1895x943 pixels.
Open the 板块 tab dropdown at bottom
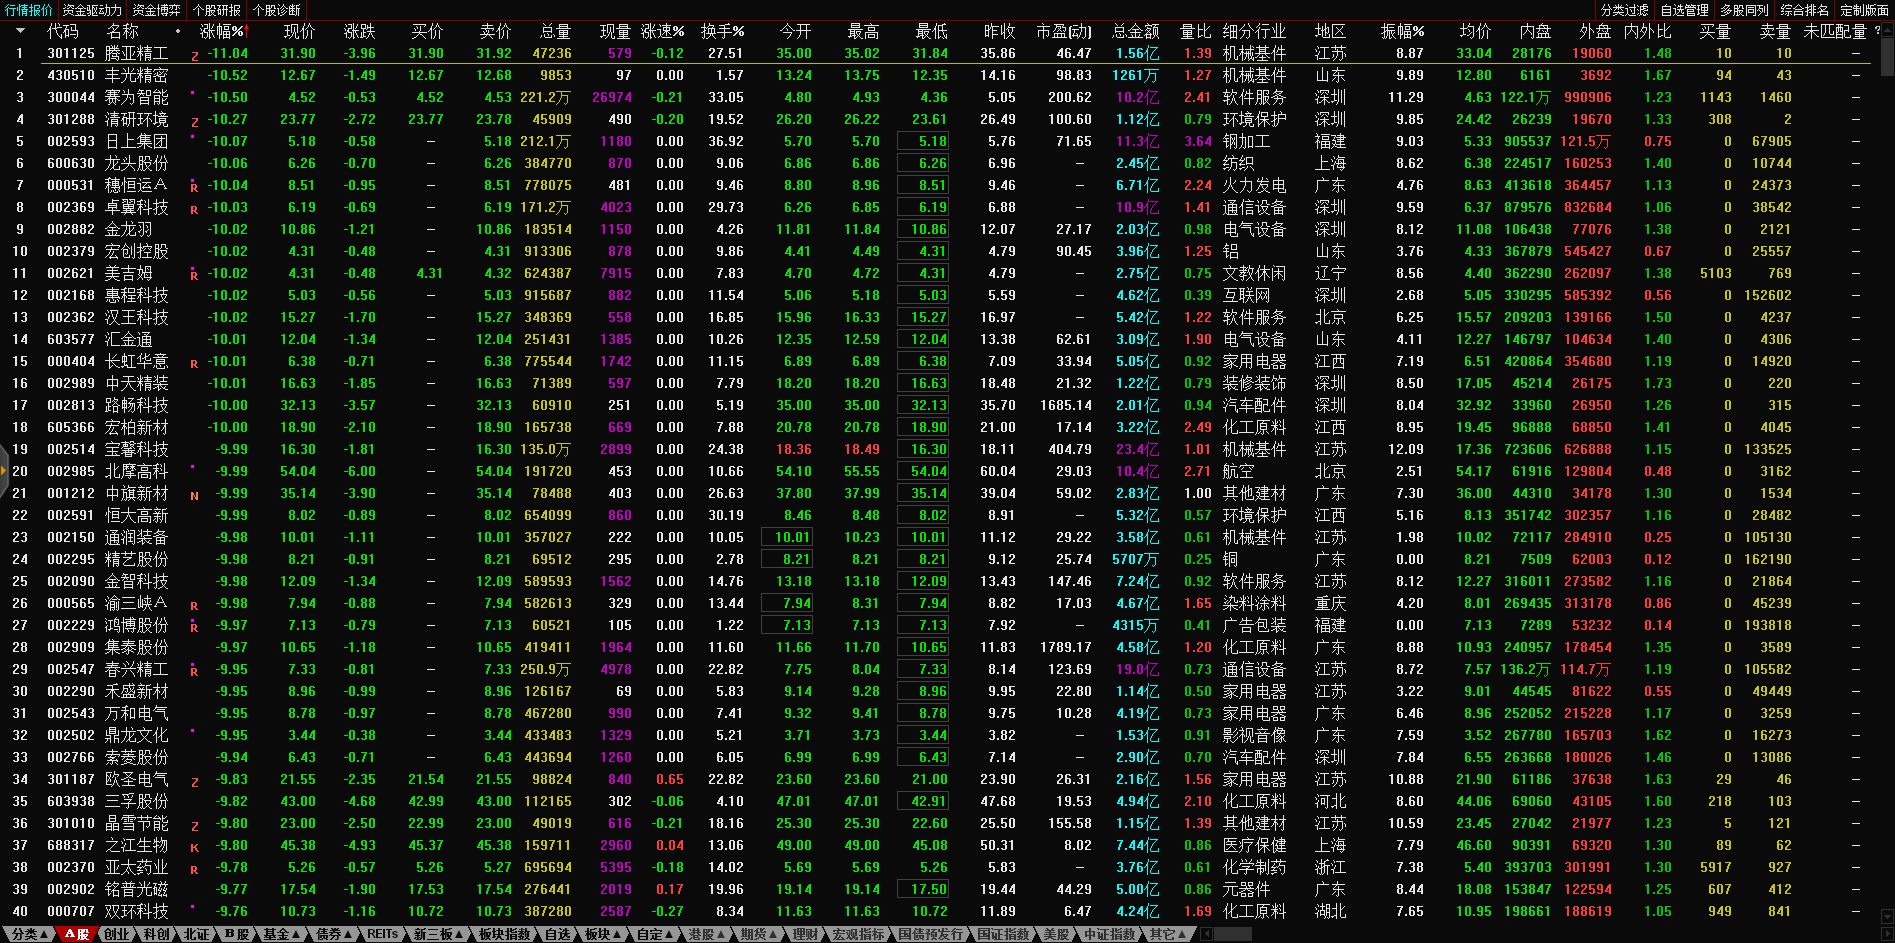(x=603, y=934)
